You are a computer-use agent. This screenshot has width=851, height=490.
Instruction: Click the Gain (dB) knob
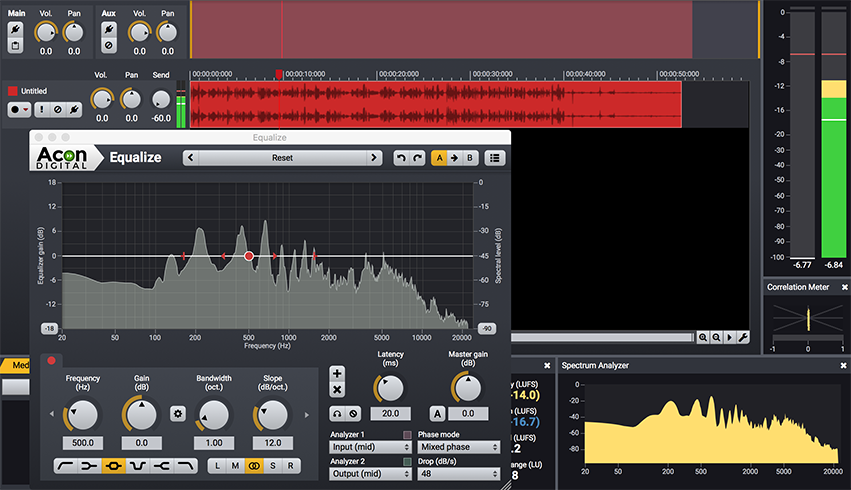pos(141,414)
